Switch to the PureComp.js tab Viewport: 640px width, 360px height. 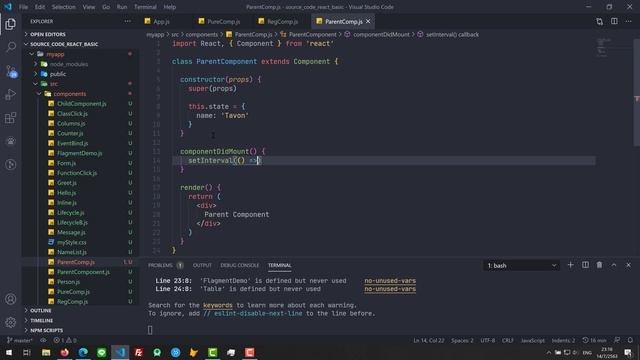(223, 22)
